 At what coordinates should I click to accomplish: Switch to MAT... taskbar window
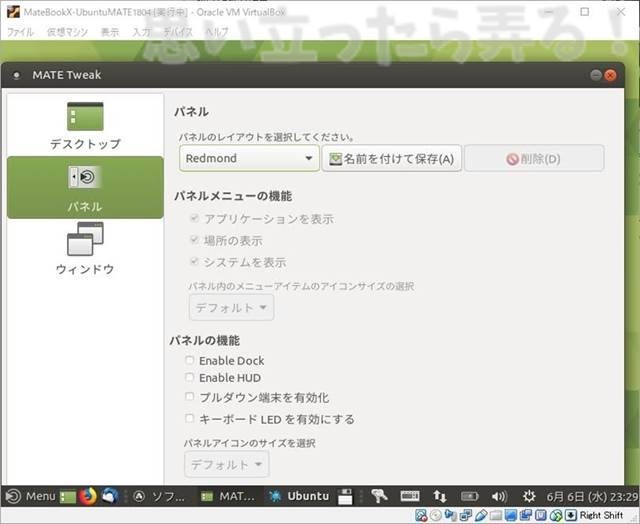pyautogui.click(x=229, y=496)
